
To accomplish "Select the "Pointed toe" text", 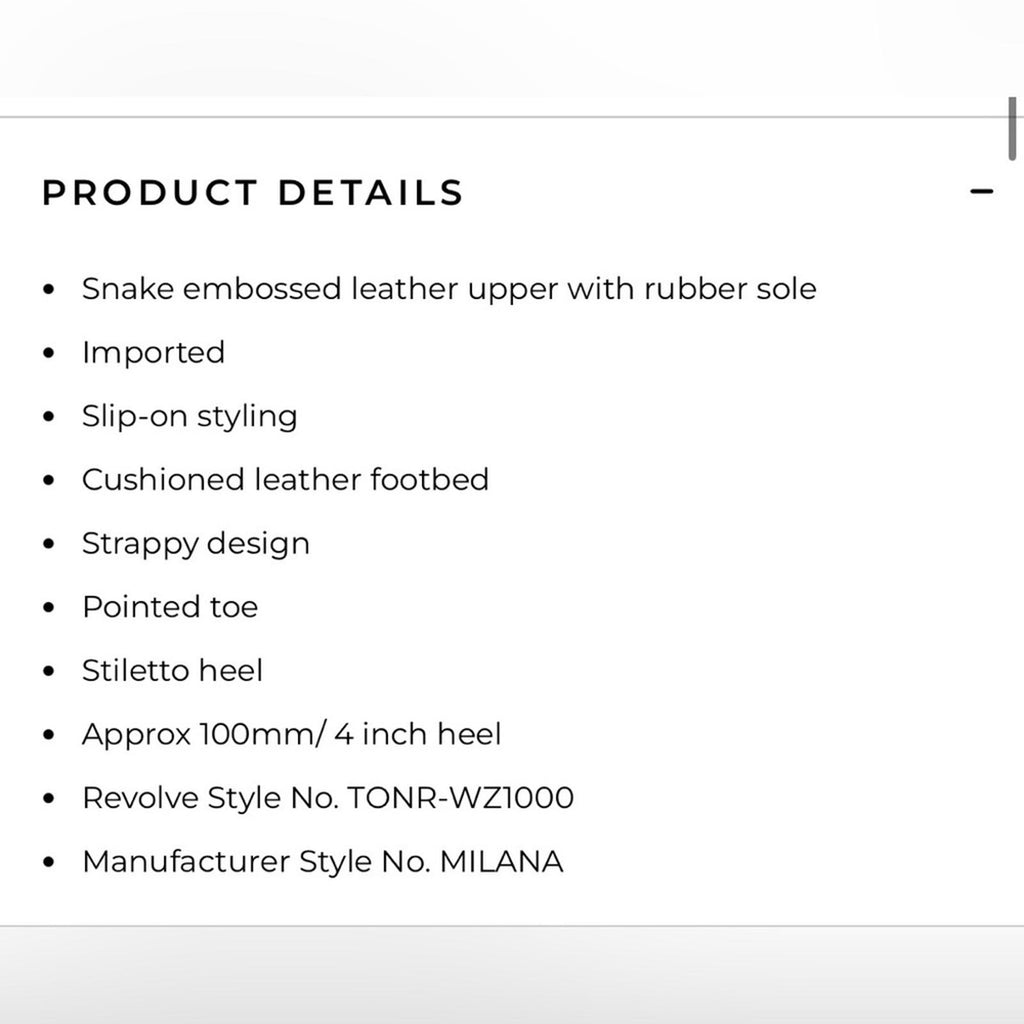I will tap(170, 607).
